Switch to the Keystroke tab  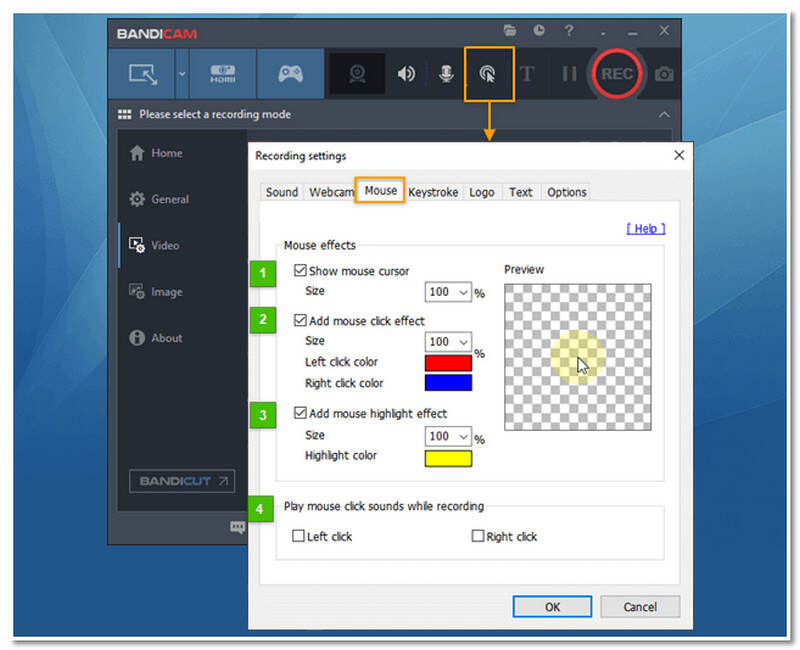click(x=433, y=192)
